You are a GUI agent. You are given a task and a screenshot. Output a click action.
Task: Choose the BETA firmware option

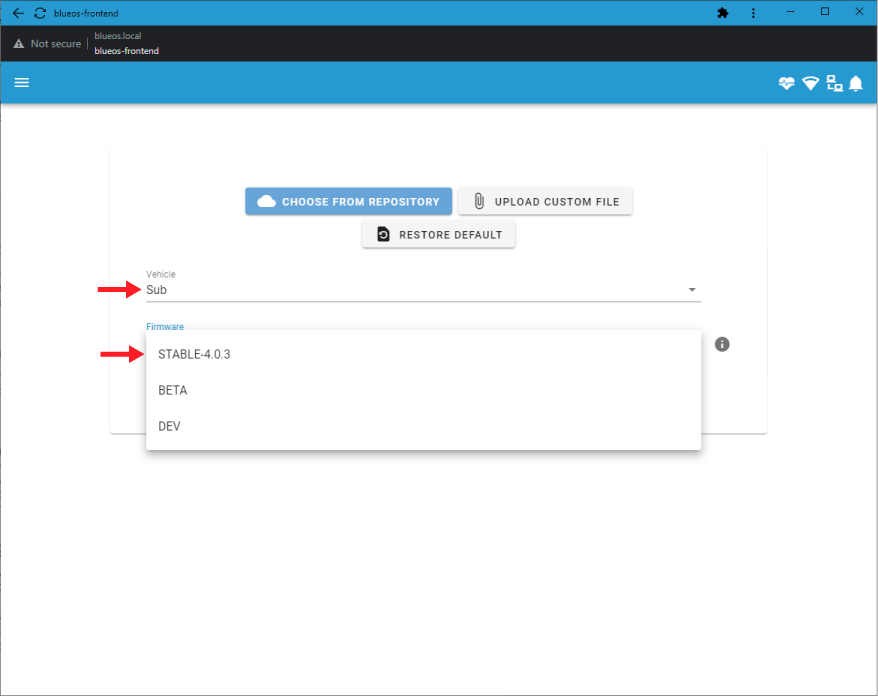[173, 390]
